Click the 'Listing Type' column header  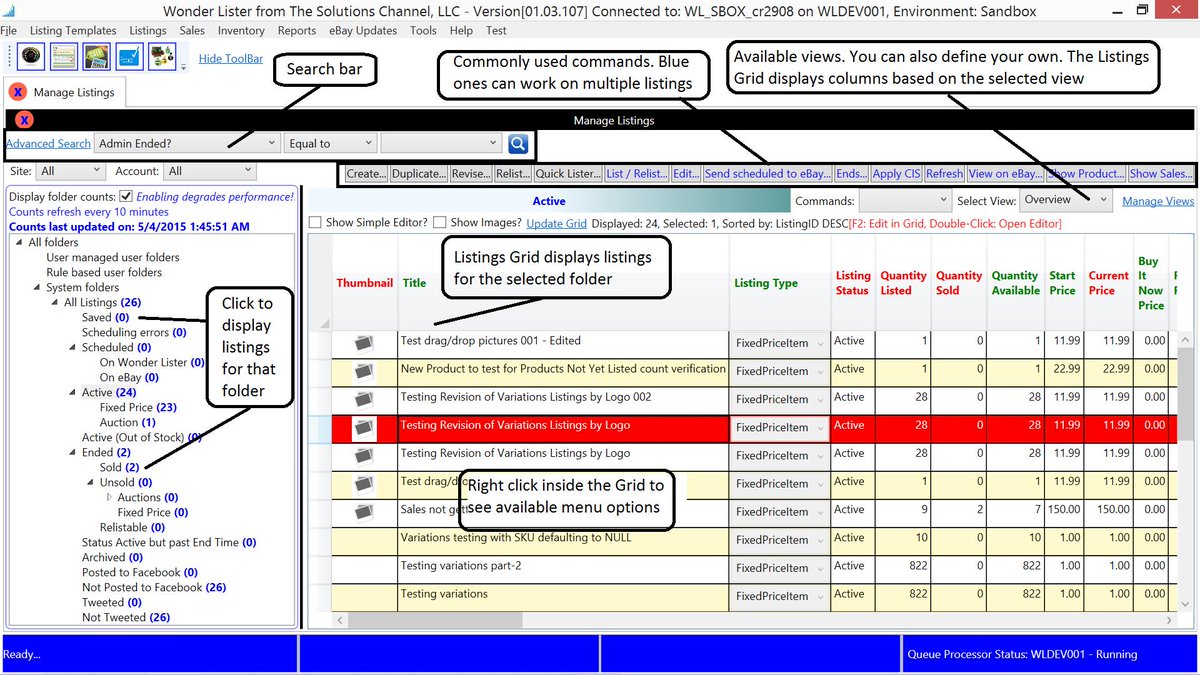tap(766, 283)
